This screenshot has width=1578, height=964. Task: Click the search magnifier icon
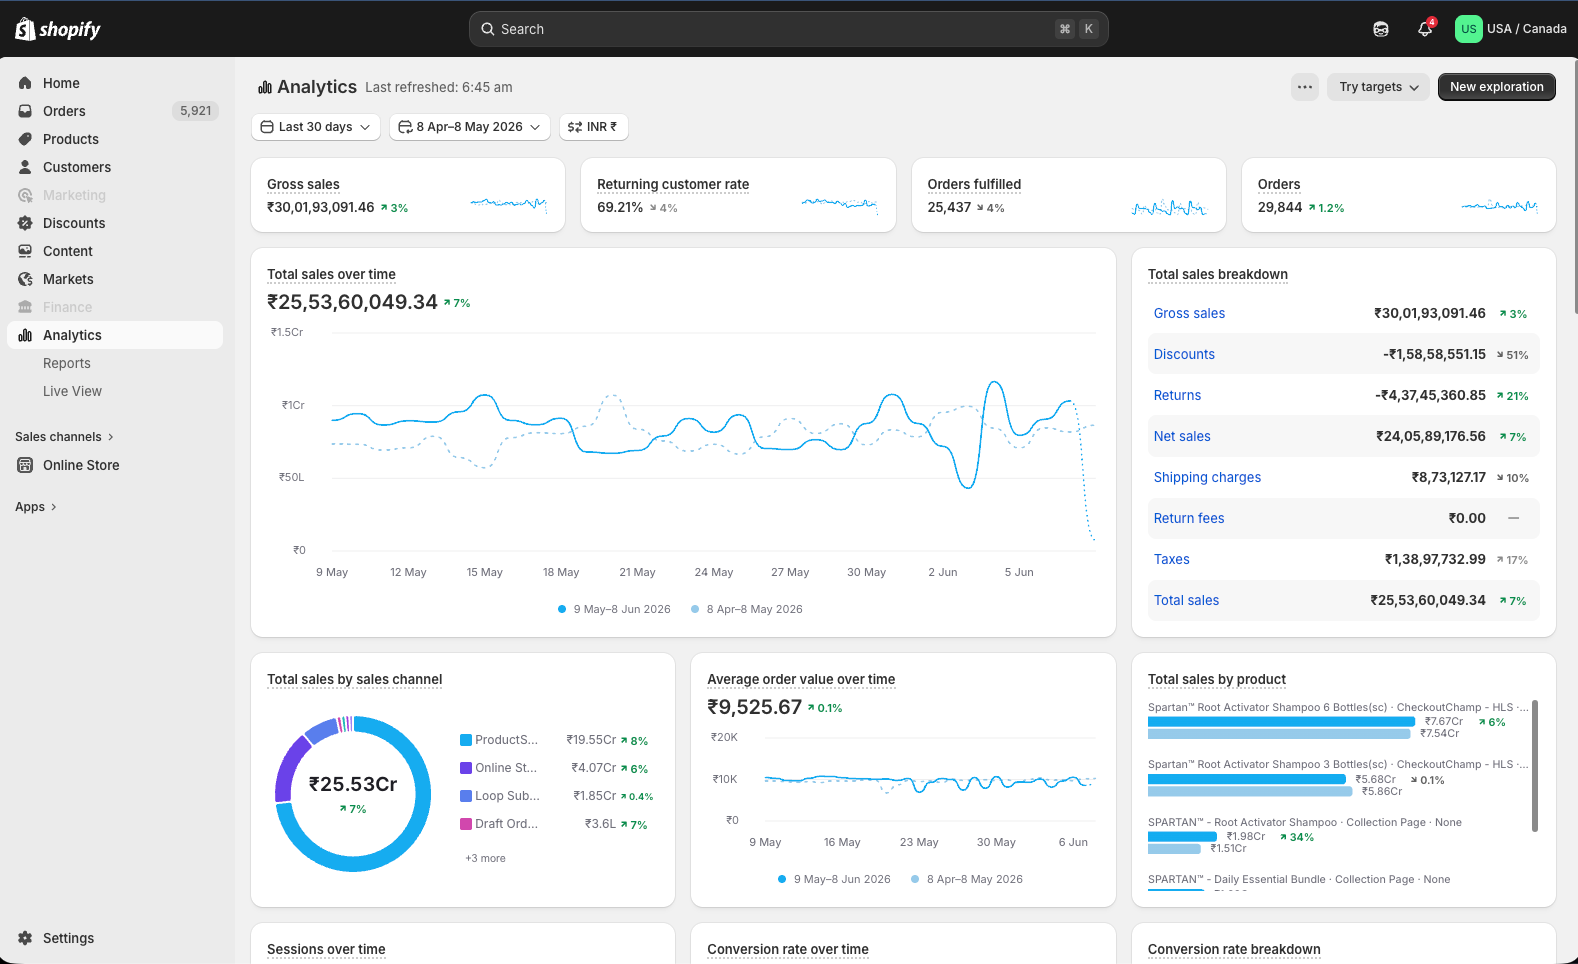[x=488, y=29]
